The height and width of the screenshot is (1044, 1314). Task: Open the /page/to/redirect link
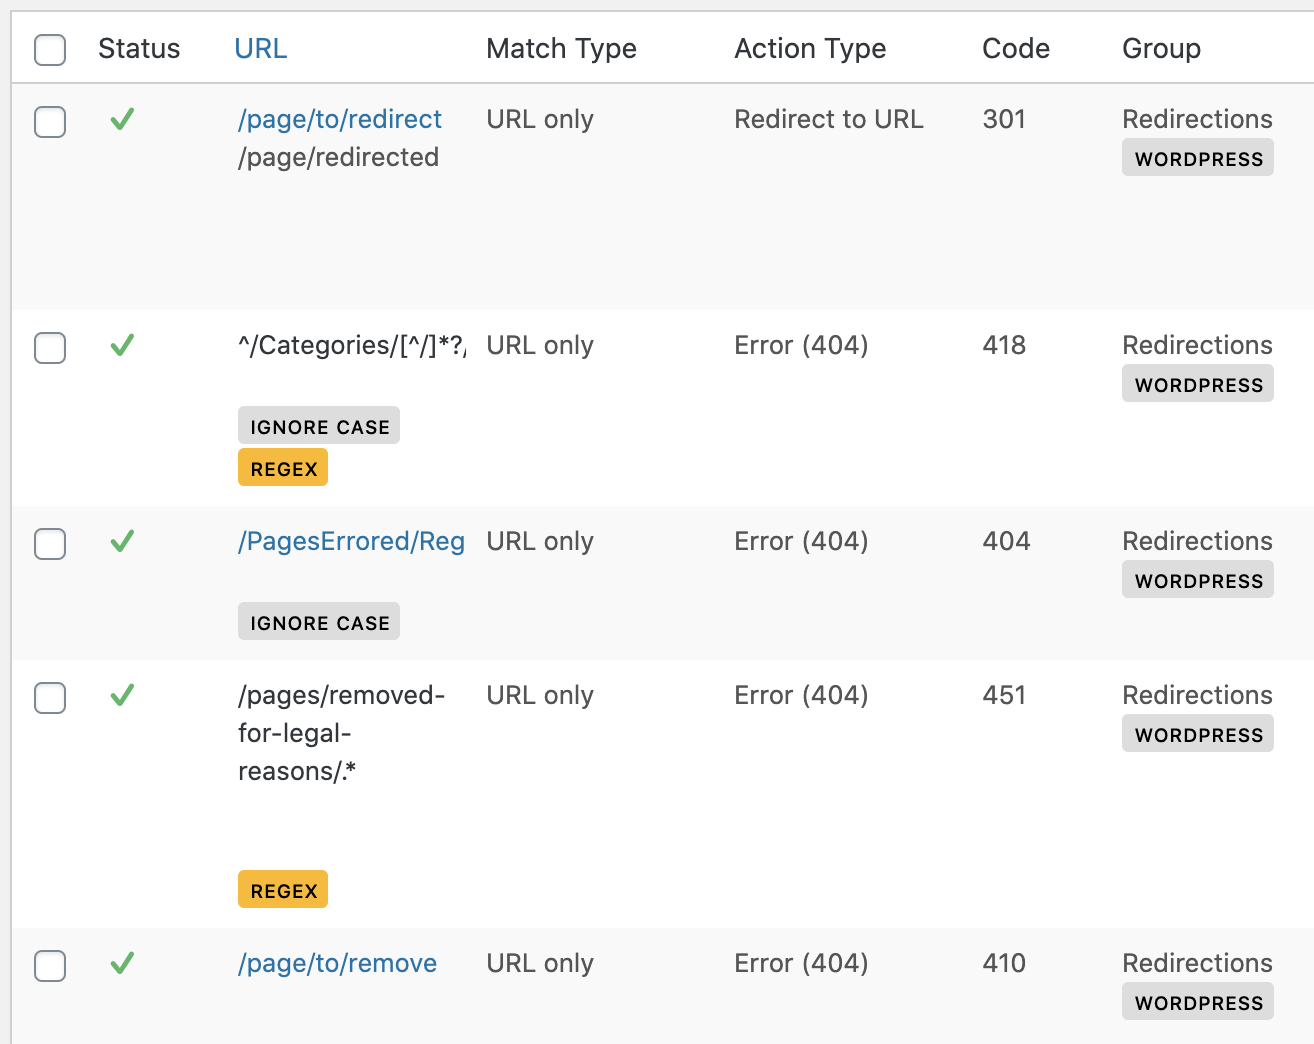click(x=340, y=119)
